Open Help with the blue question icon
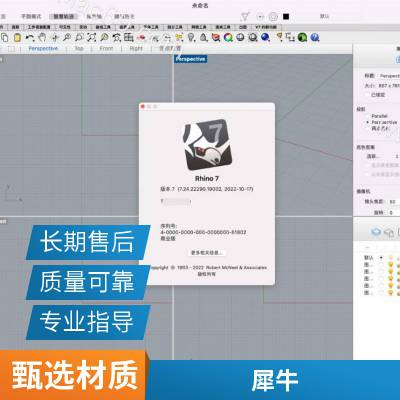The image size is (400, 400). pyautogui.click(x=315, y=37)
